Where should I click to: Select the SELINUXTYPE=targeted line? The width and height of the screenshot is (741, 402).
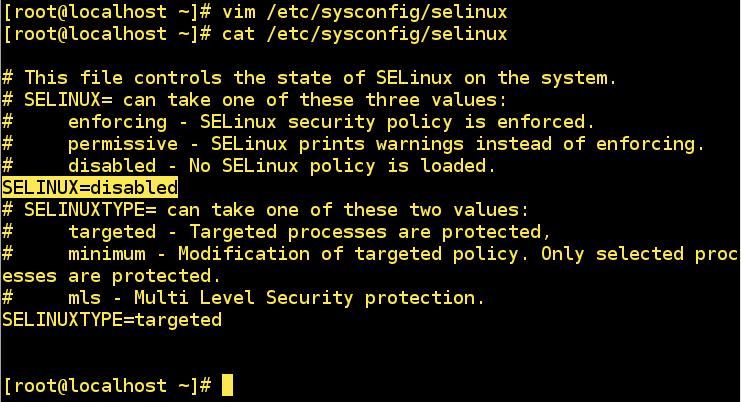tap(112, 320)
